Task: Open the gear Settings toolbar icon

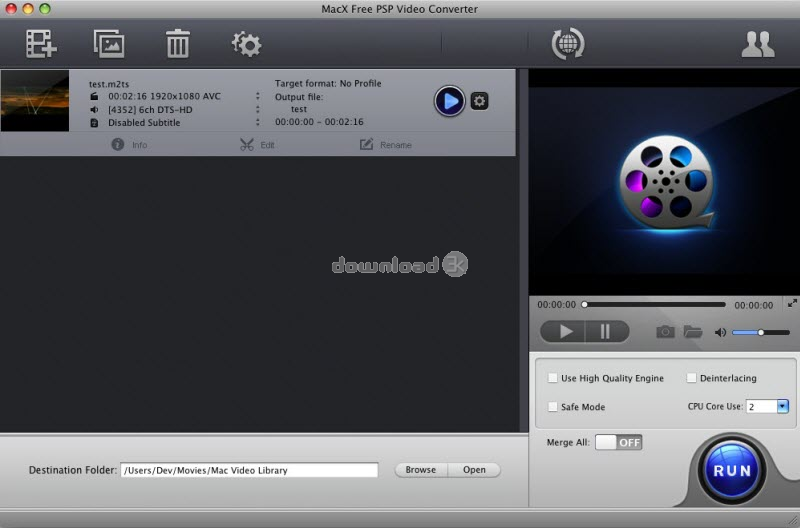Action: coord(246,44)
